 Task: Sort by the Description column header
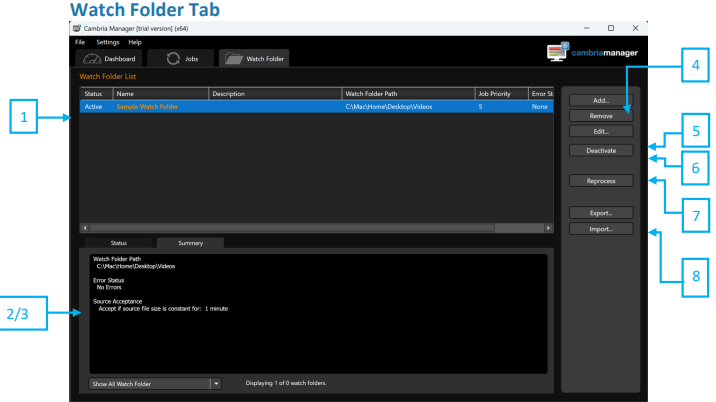coord(275,94)
